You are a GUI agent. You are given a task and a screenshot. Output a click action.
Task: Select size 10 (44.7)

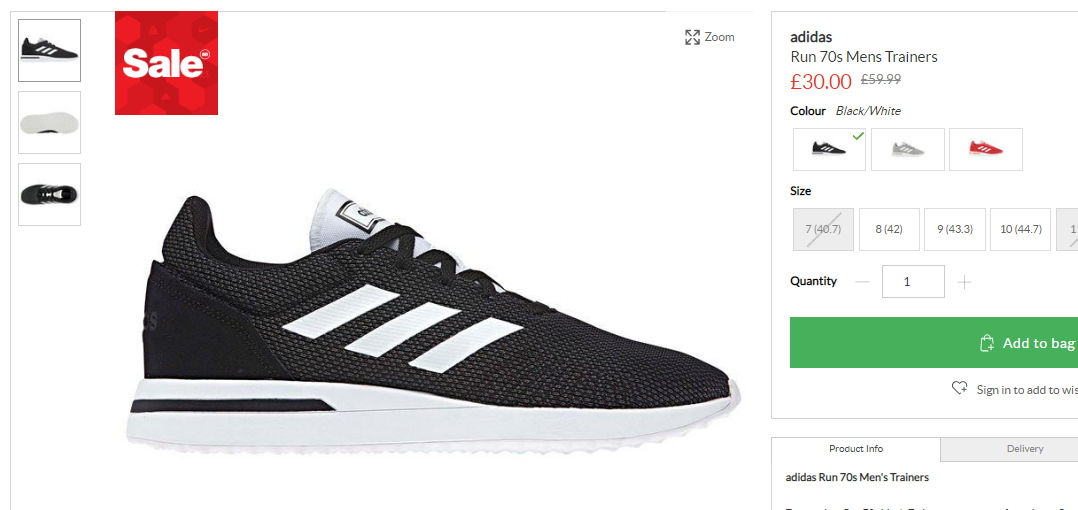(x=1020, y=230)
